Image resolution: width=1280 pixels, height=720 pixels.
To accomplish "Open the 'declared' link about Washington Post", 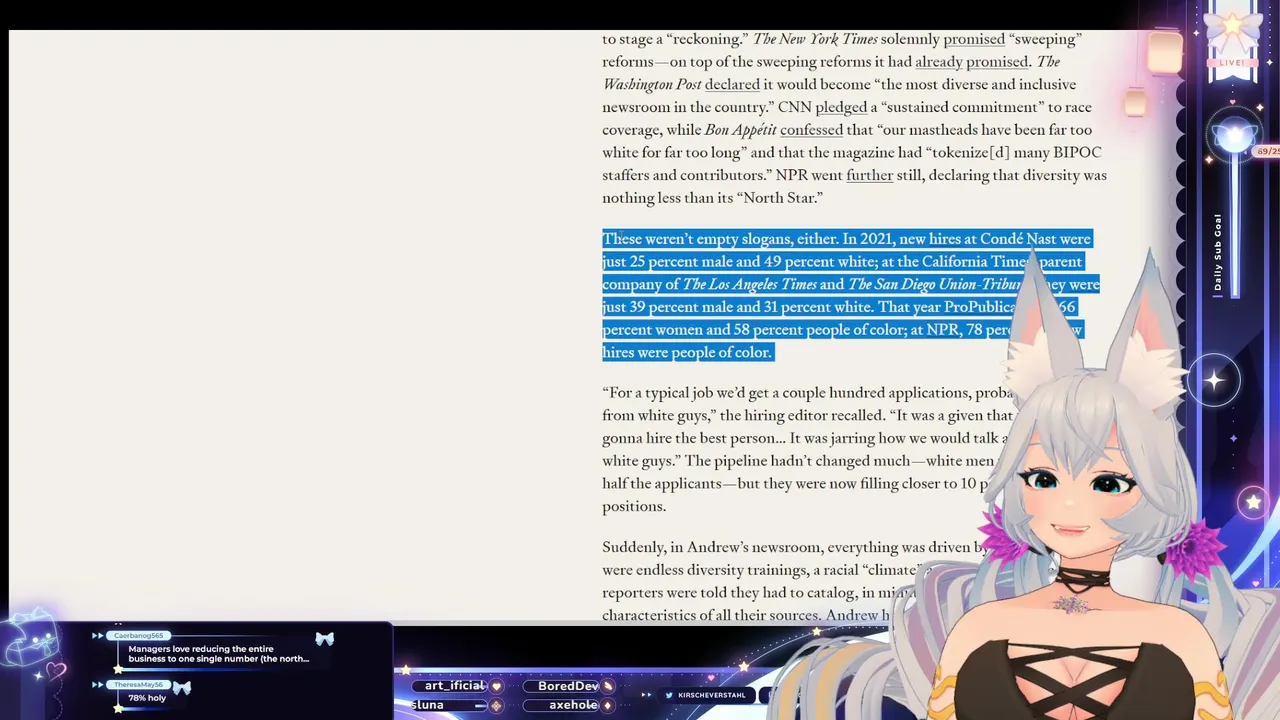I will 732,85.
